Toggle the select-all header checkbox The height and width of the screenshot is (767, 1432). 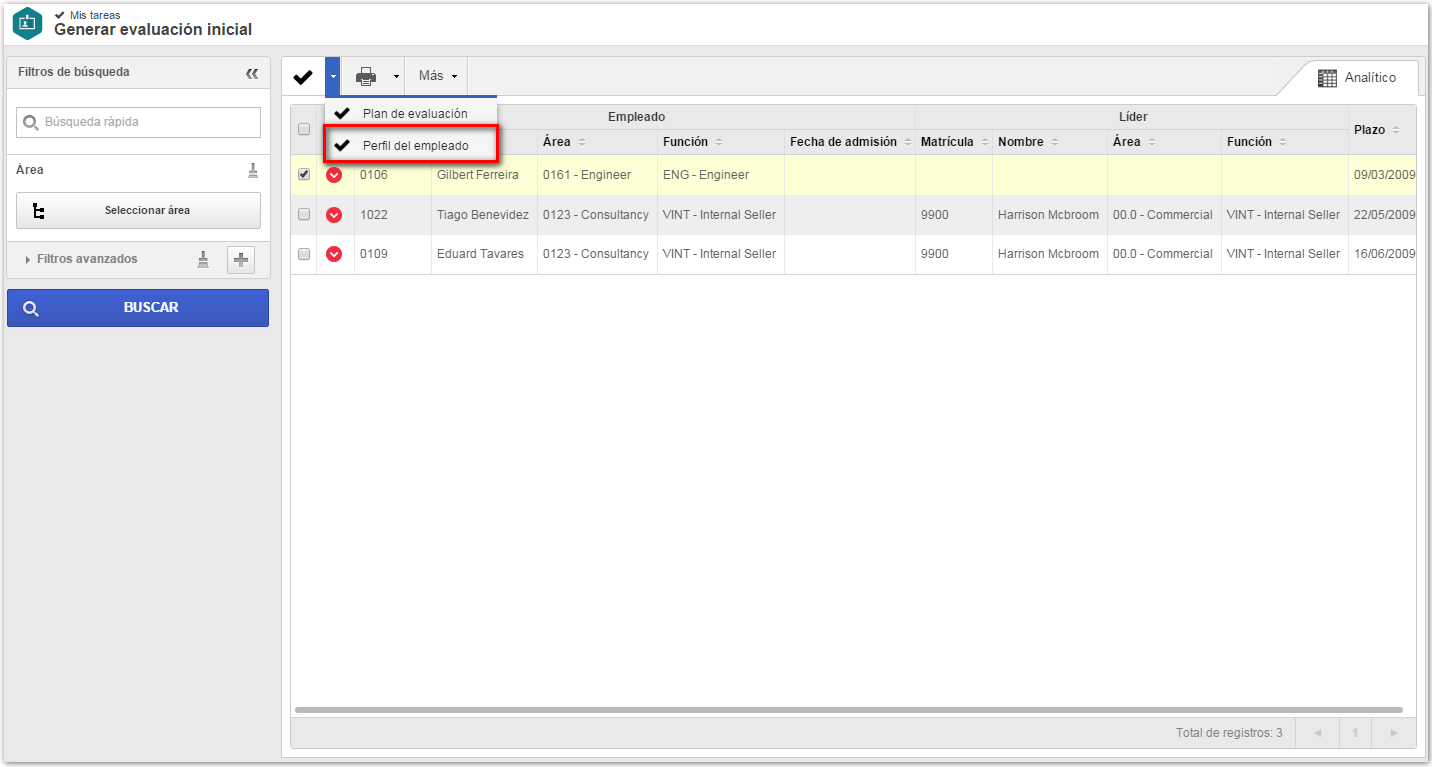tap(304, 129)
